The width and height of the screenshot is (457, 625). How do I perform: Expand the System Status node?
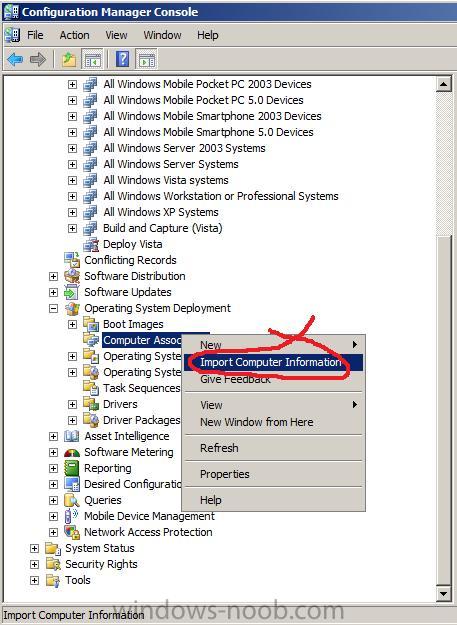pos(35,548)
